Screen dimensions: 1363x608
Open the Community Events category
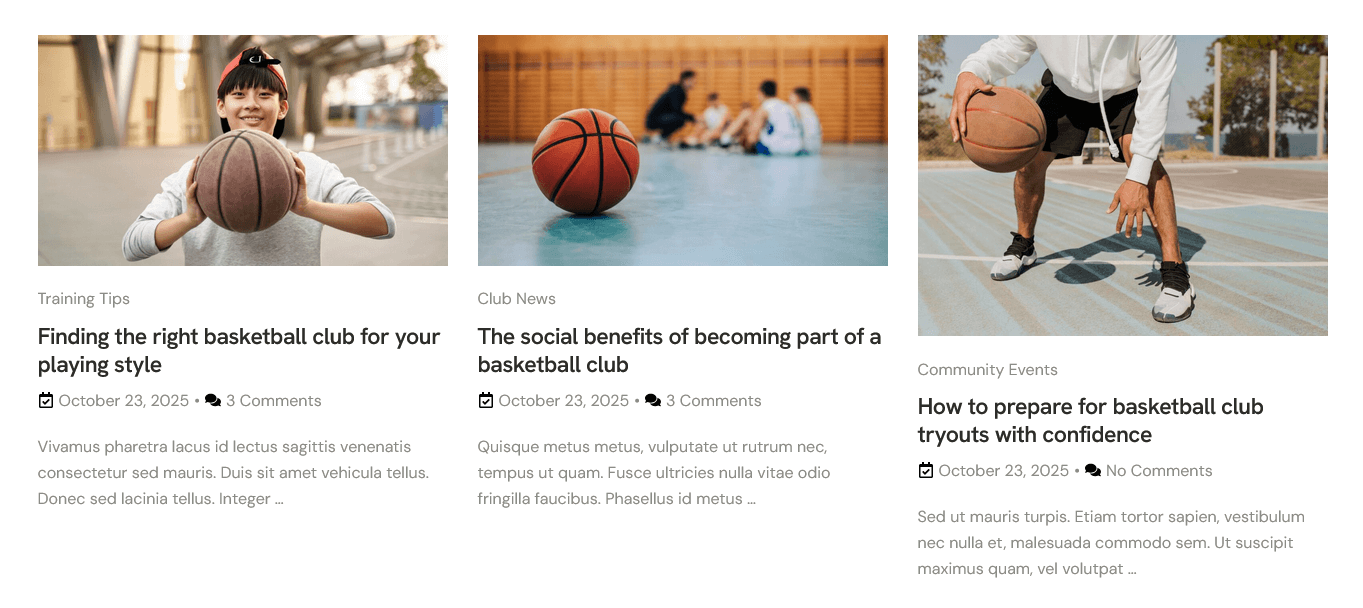coord(987,370)
